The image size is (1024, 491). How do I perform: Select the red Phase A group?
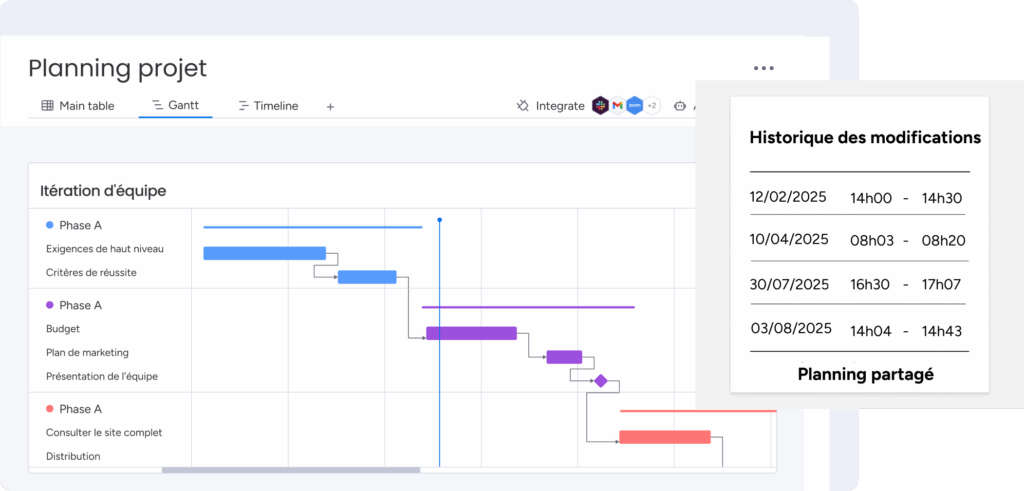coord(74,409)
